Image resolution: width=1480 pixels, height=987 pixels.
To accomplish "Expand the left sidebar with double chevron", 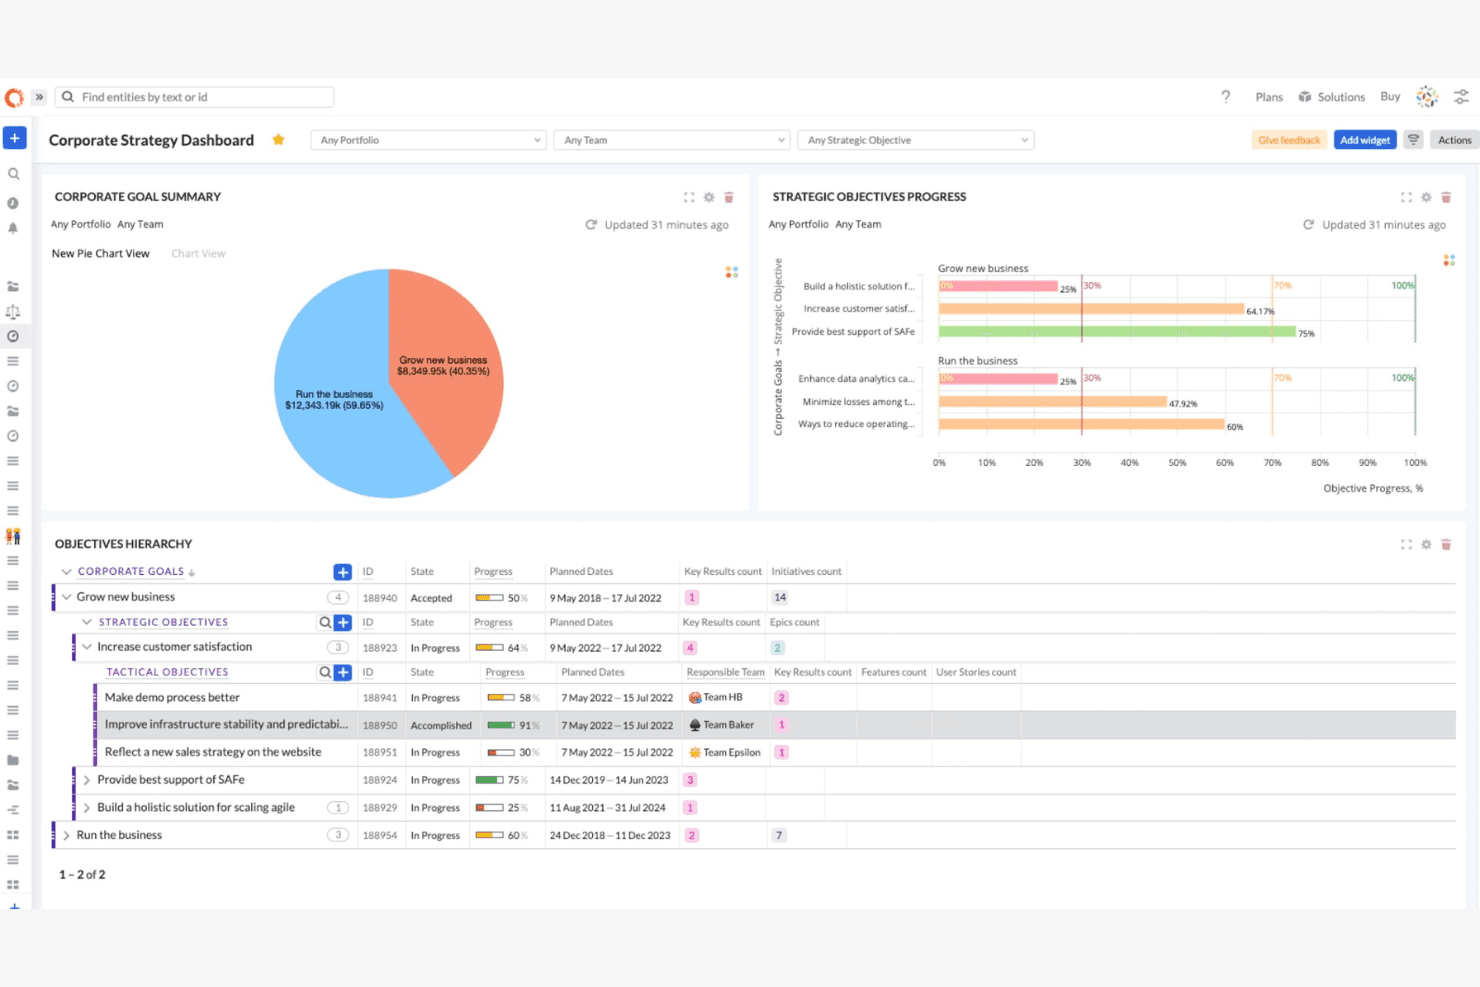I will [x=39, y=97].
